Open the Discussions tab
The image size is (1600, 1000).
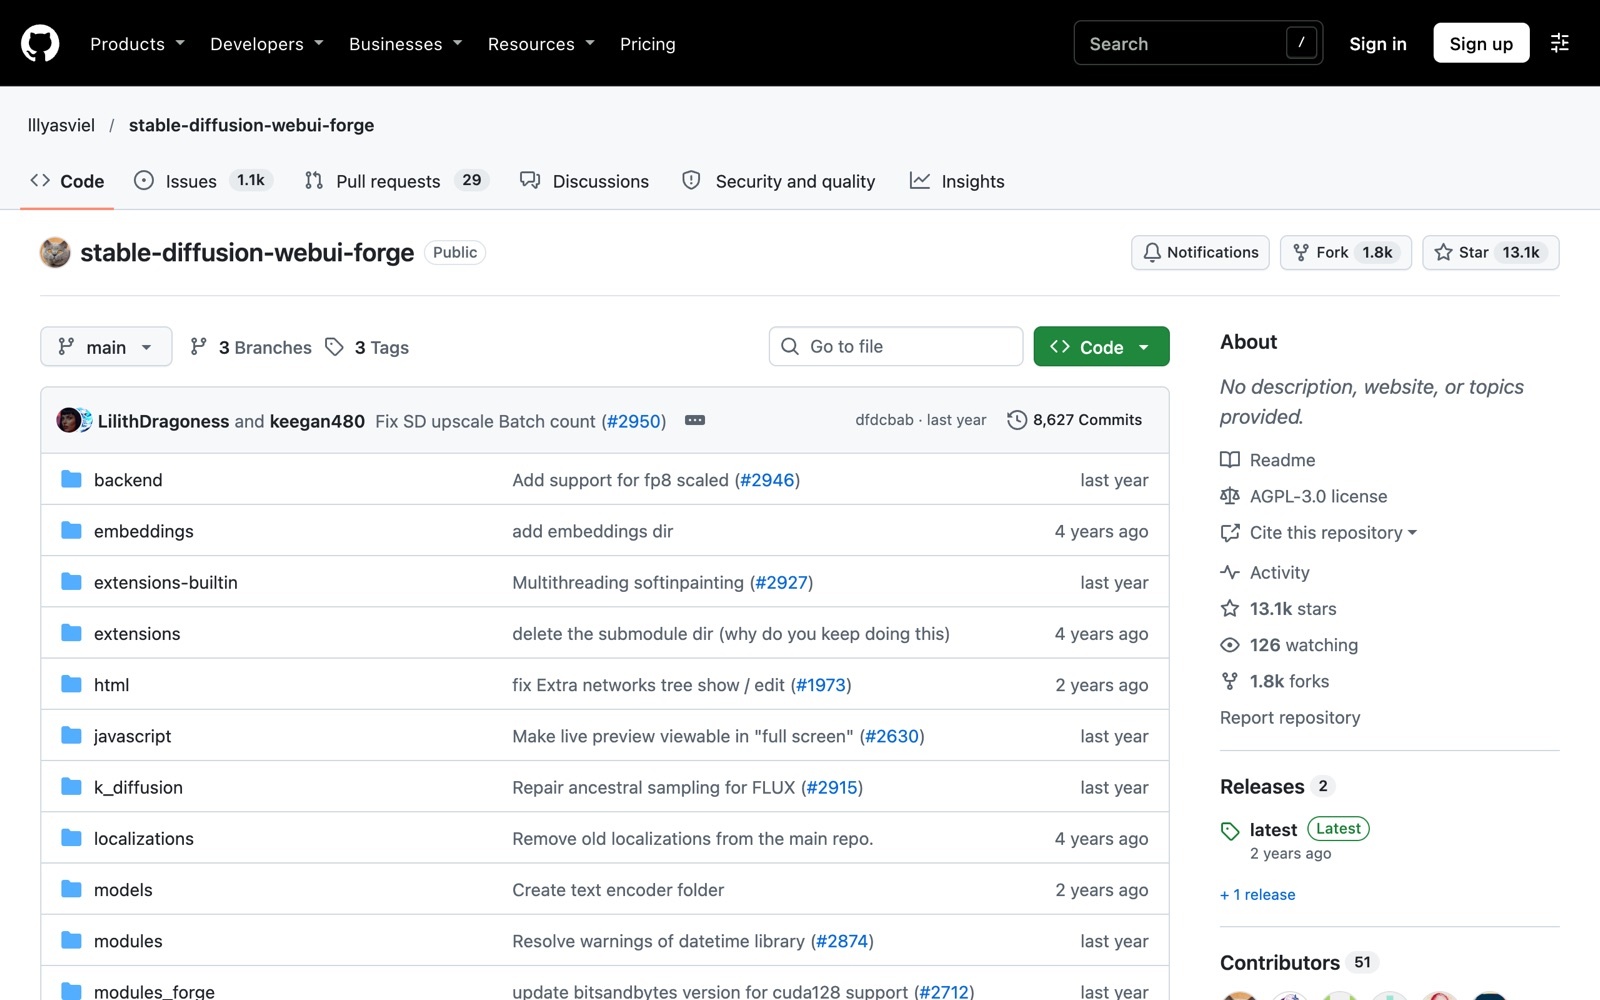tap(585, 180)
